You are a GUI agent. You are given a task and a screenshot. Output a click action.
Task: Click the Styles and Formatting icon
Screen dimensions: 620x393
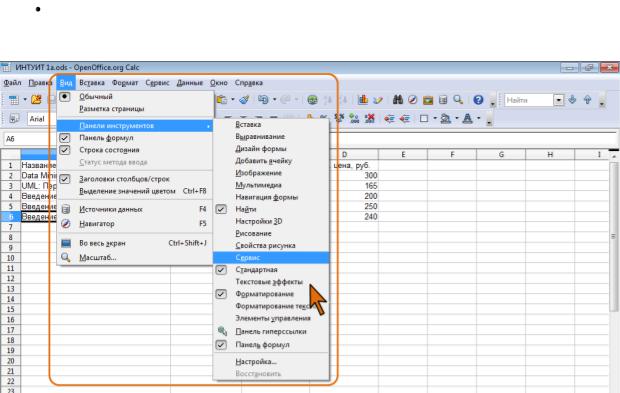(14, 118)
